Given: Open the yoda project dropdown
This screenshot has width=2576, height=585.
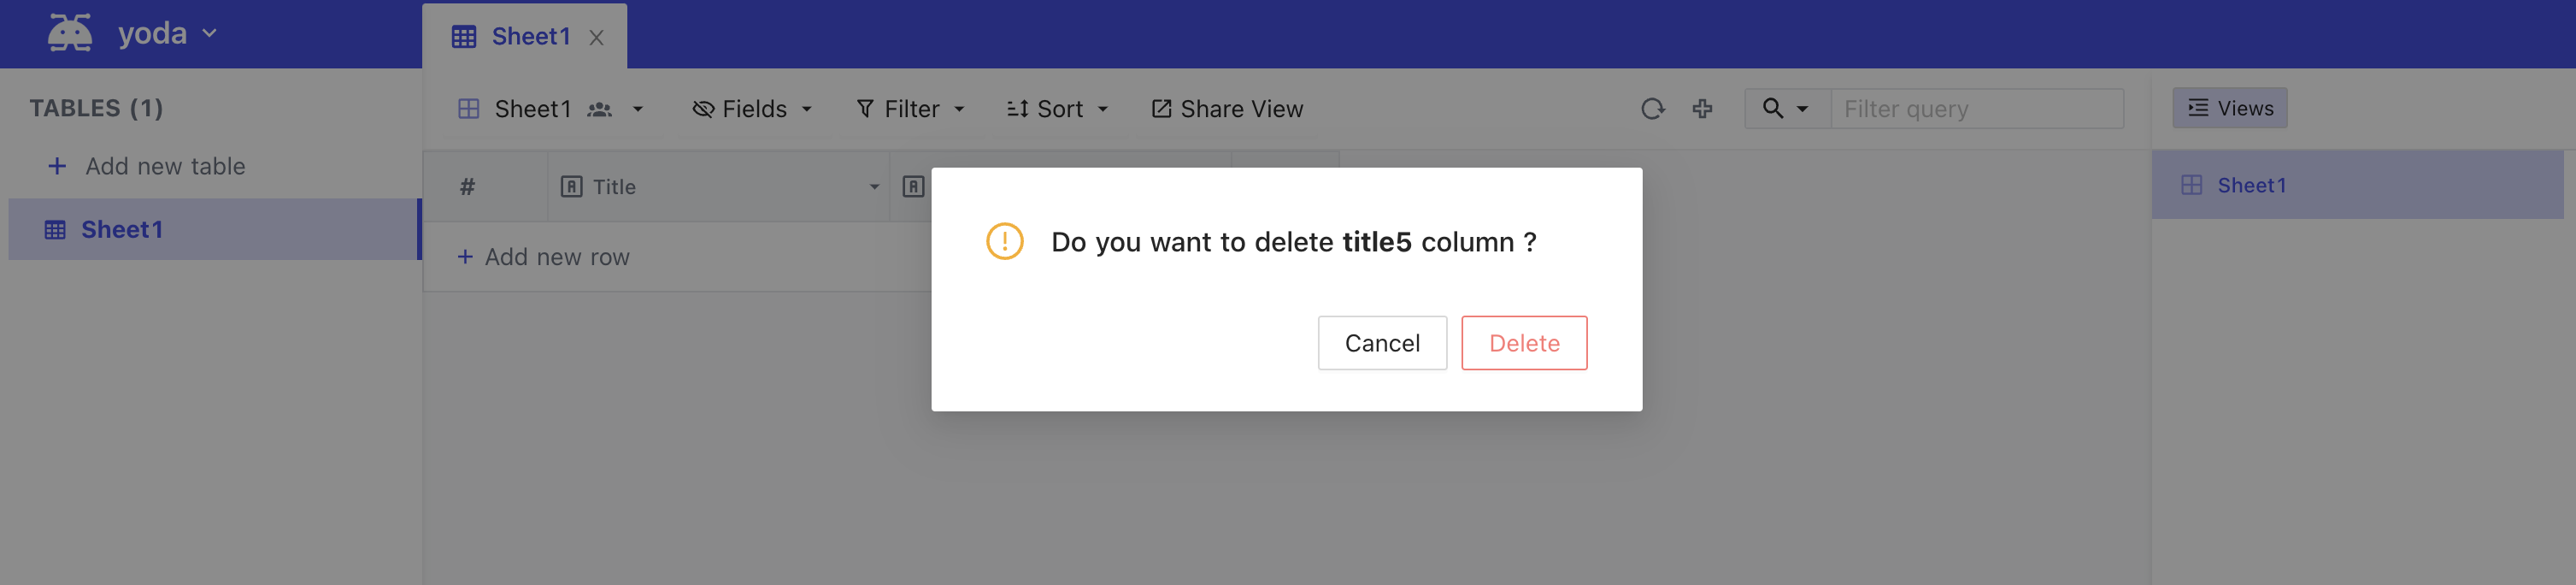Looking at the screenshot, I should click(167, 33).
